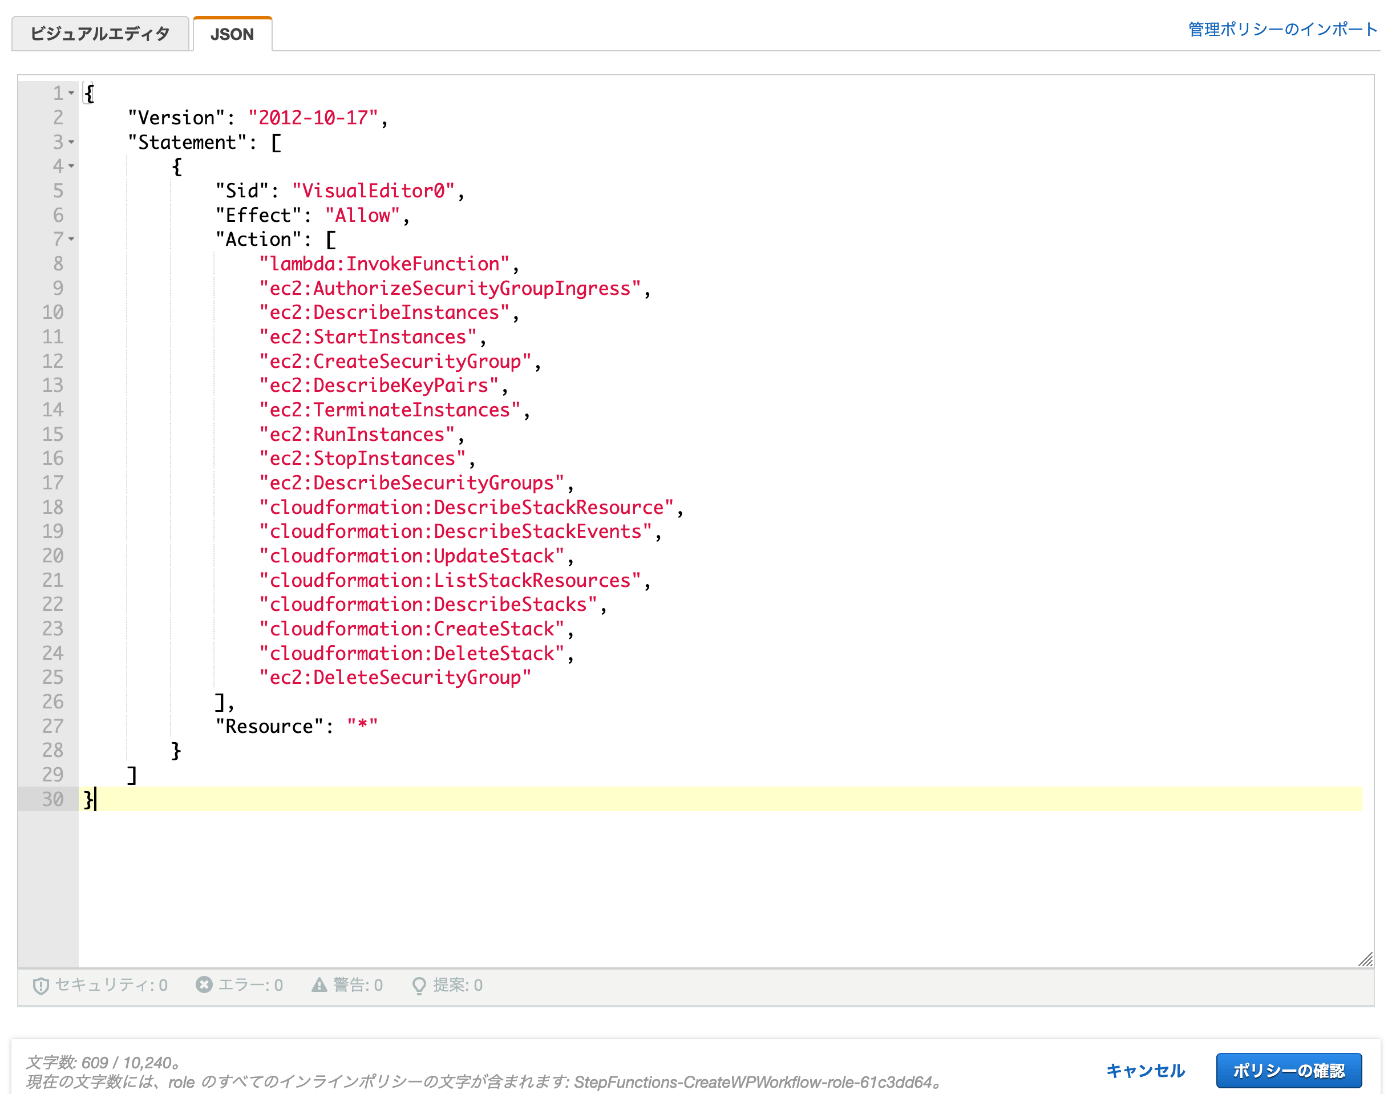Click the ポリシーの確認 button

pyautogui.click(x=1288, y=1069)
